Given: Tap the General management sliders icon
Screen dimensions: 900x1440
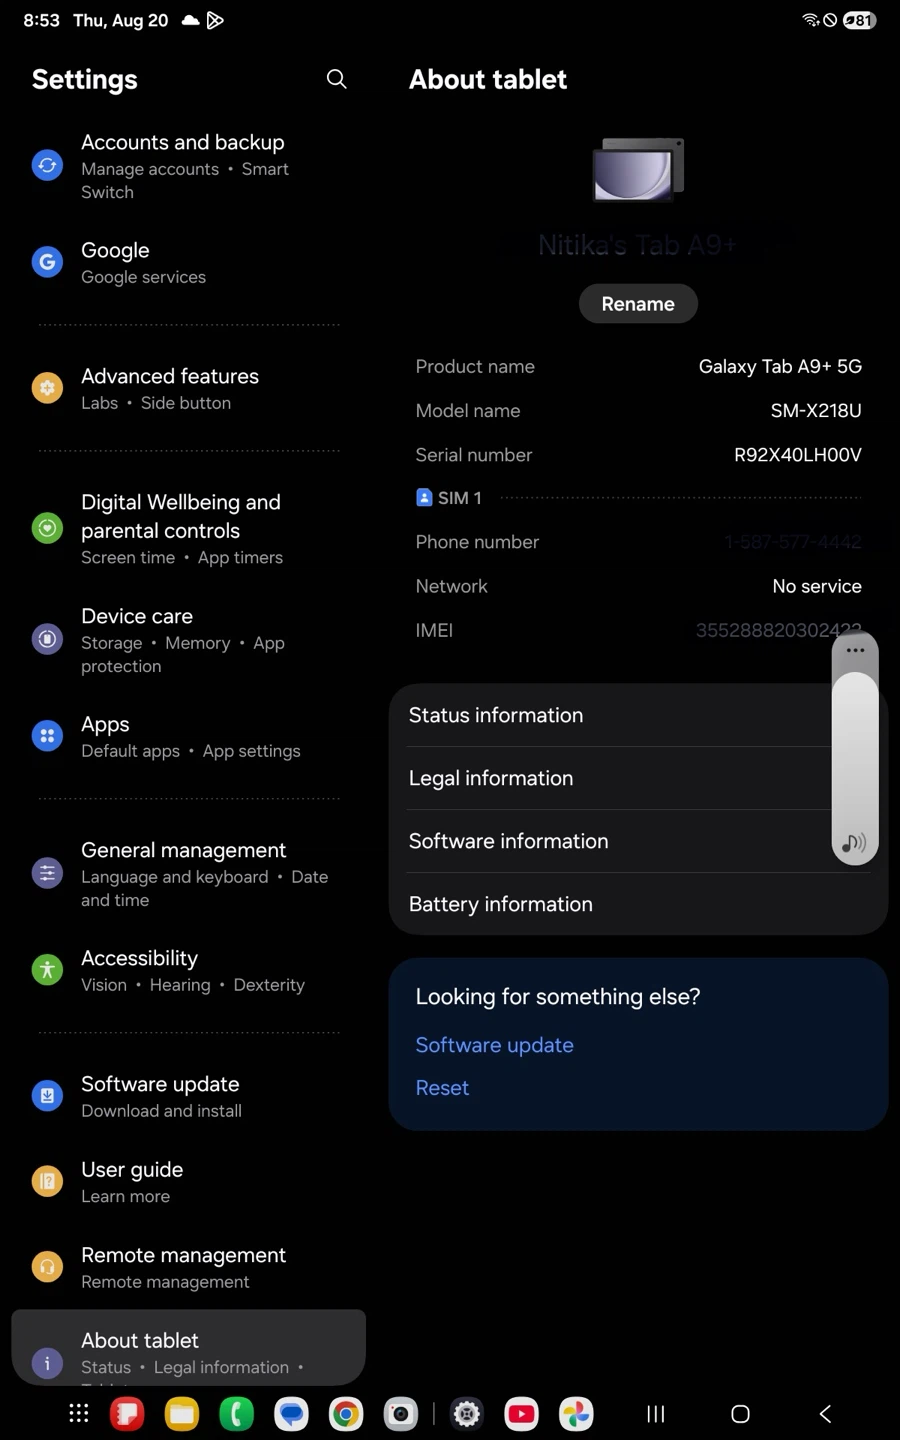Looking at the screenshot, I should 47,873.
